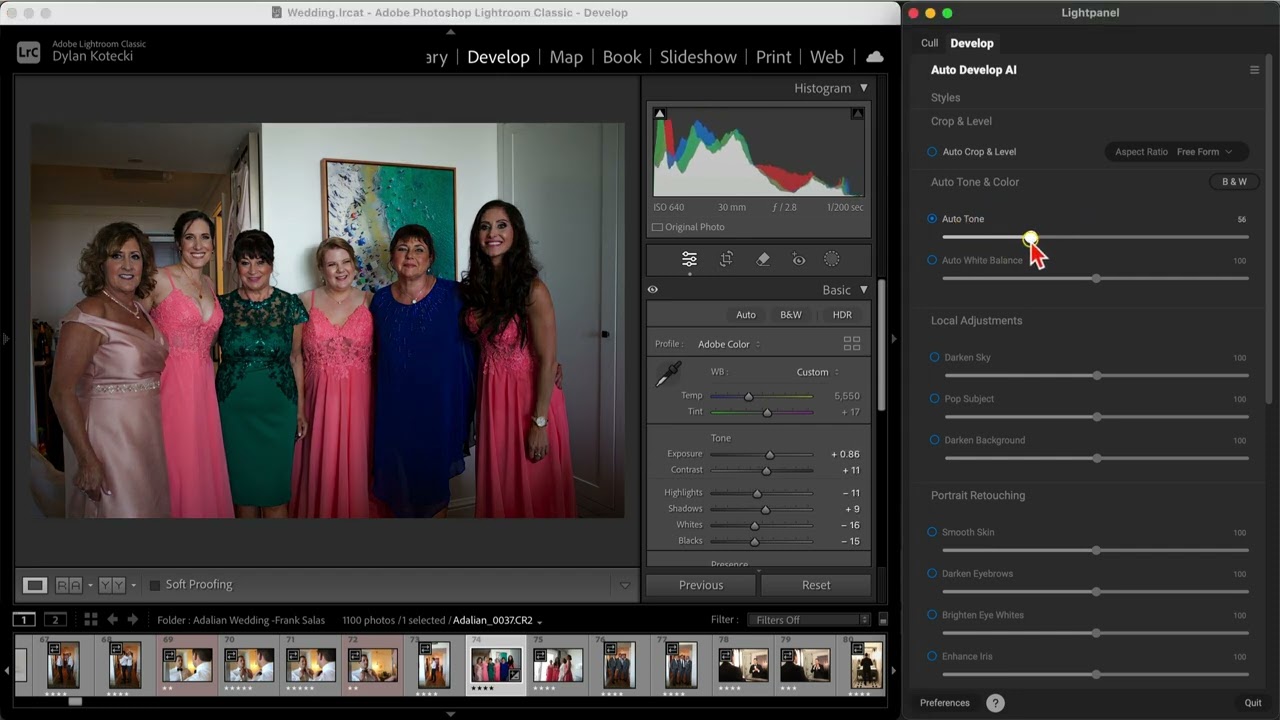This screenshot has width=1280, height=720.
Task: Select the Red Eye correction tool
Action: (x=798, y=260)
